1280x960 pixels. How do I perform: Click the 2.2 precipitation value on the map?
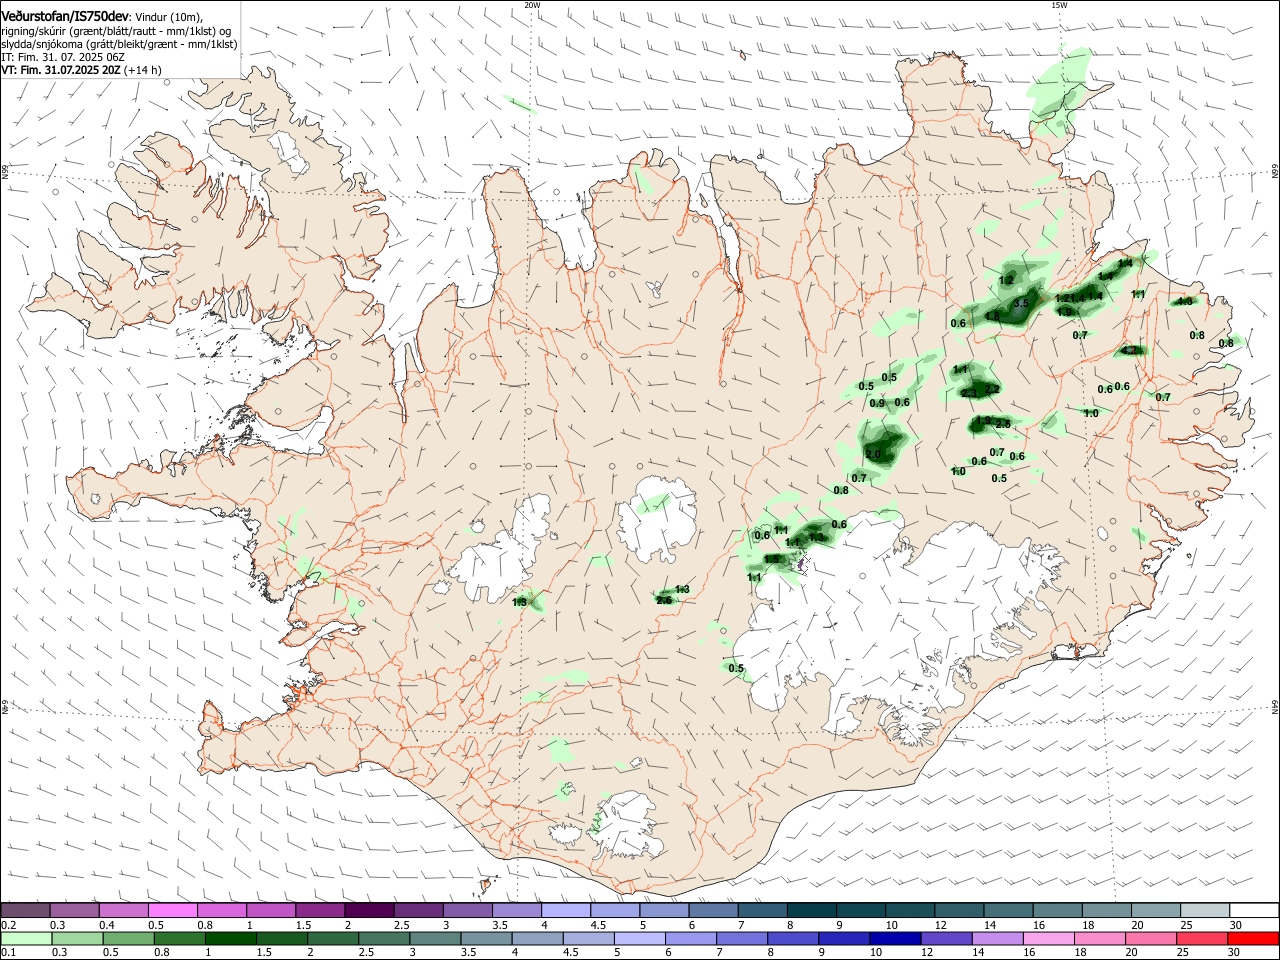point(992,389)
